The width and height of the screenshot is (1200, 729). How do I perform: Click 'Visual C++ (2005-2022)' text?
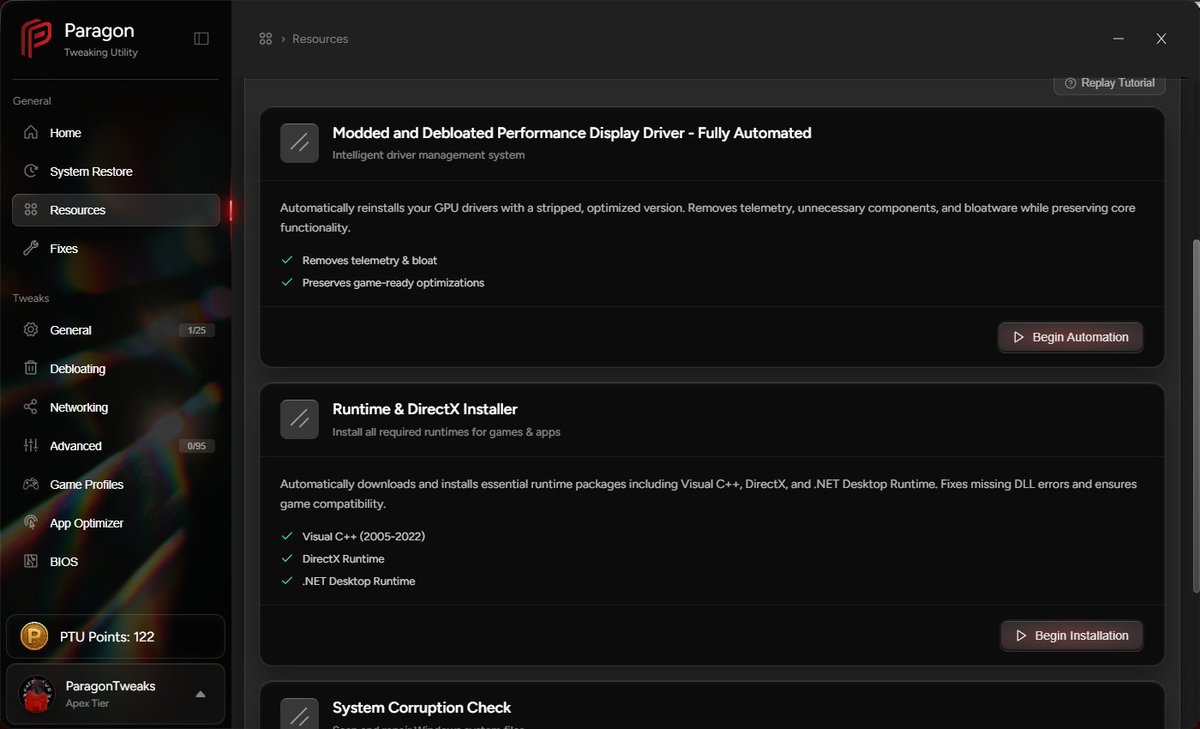[364, 536]
